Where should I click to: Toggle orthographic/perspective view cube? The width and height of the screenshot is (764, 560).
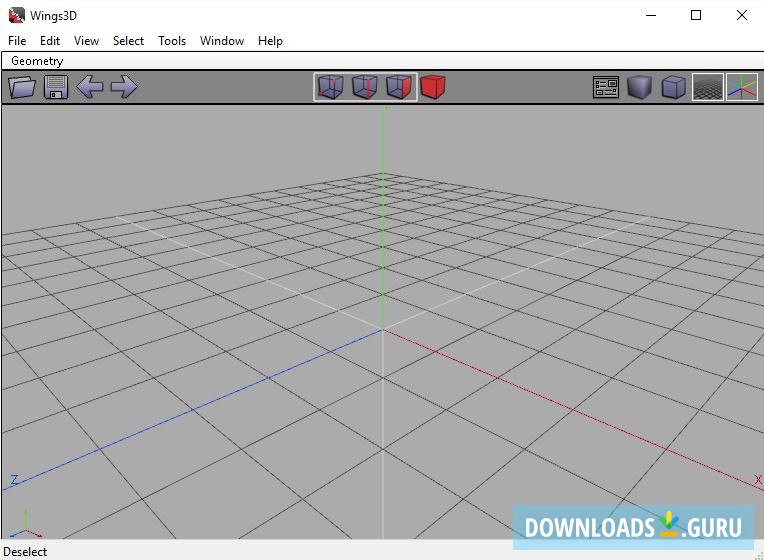[x=674, y=87]
